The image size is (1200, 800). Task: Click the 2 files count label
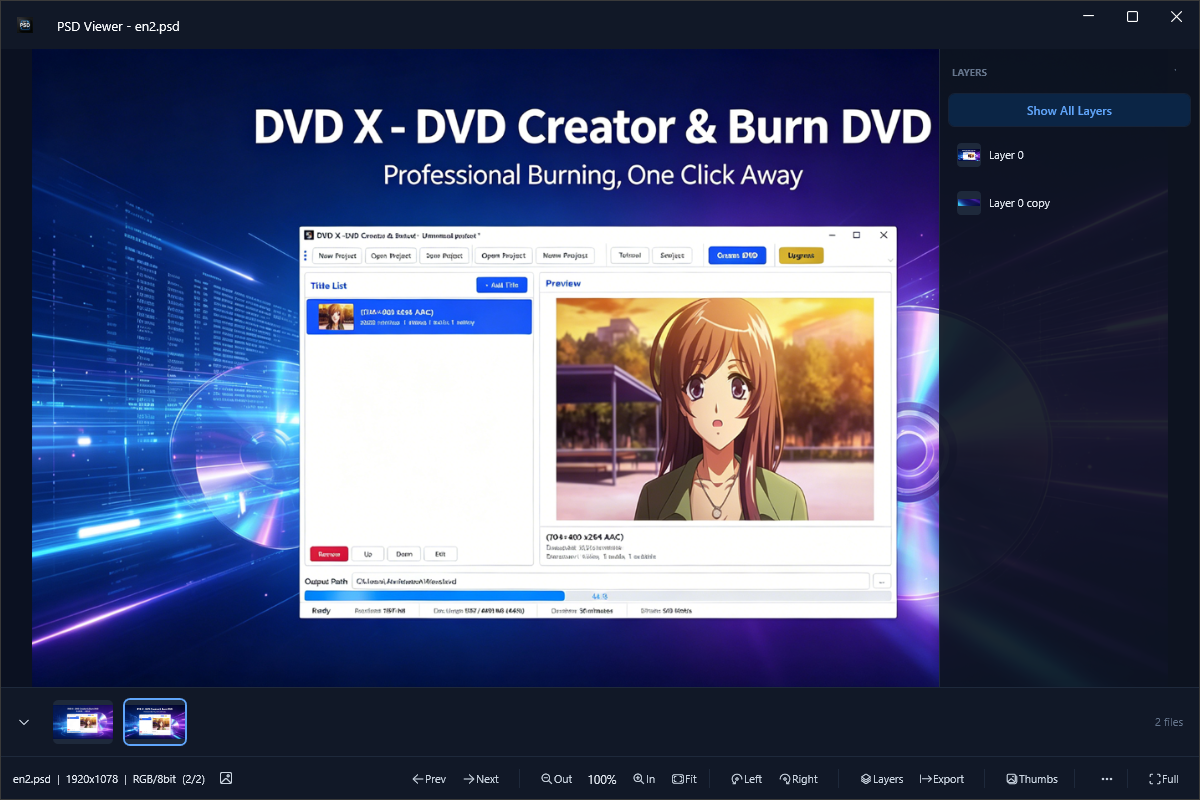(x=1168, y=722)
